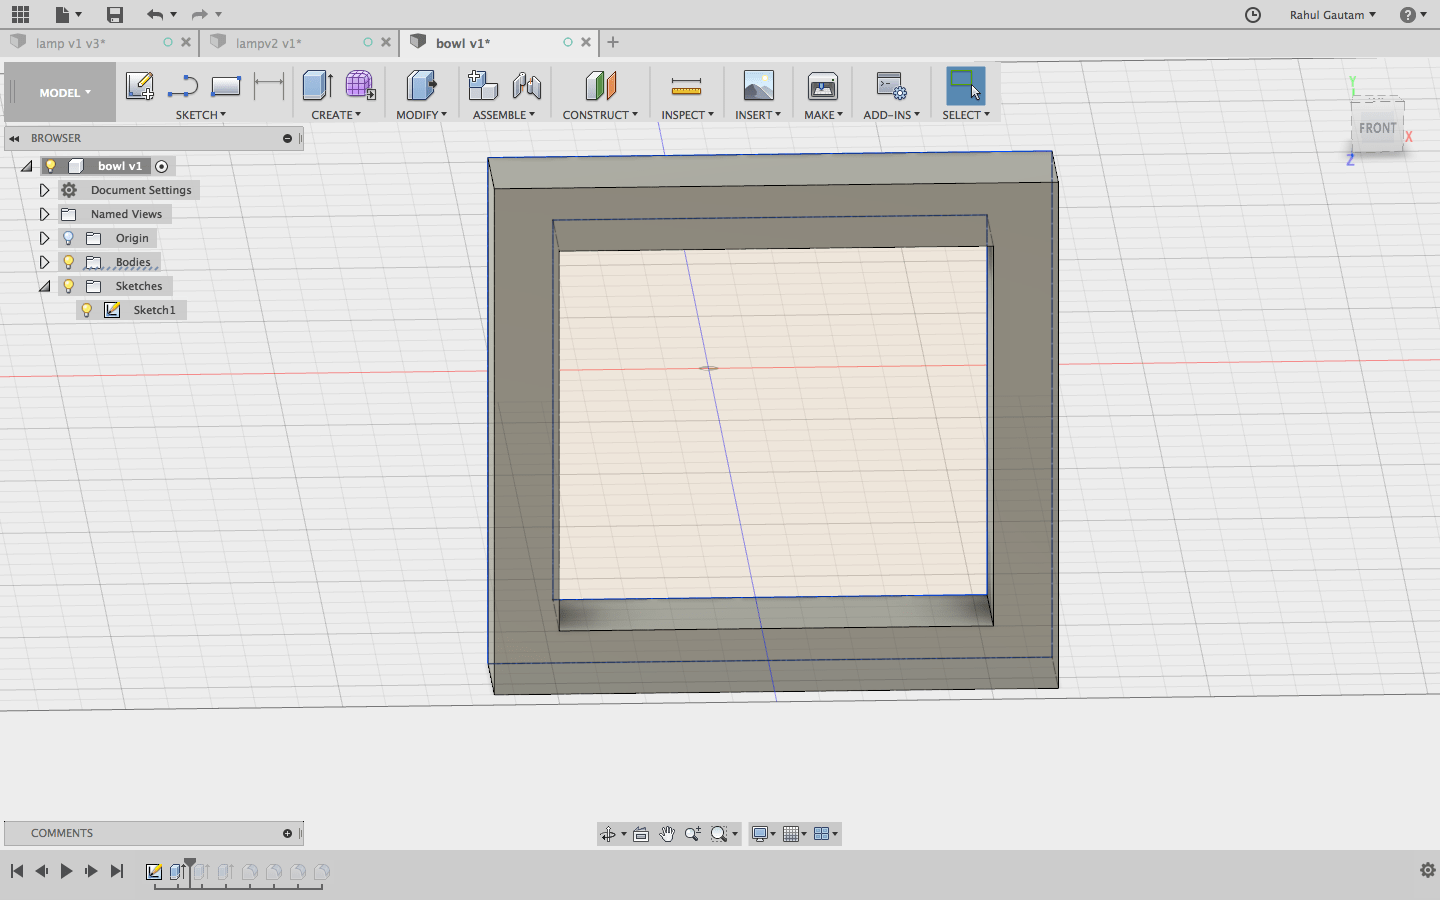
Task: Select the Create Form tool
Action: [x=360, y=86]
